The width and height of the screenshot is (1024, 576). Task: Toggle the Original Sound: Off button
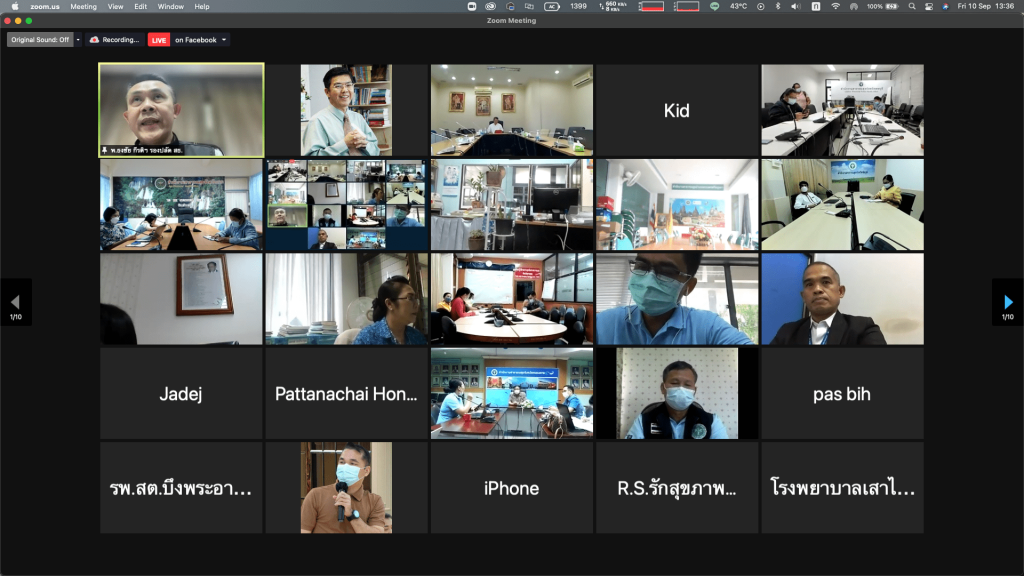[39, 40]
